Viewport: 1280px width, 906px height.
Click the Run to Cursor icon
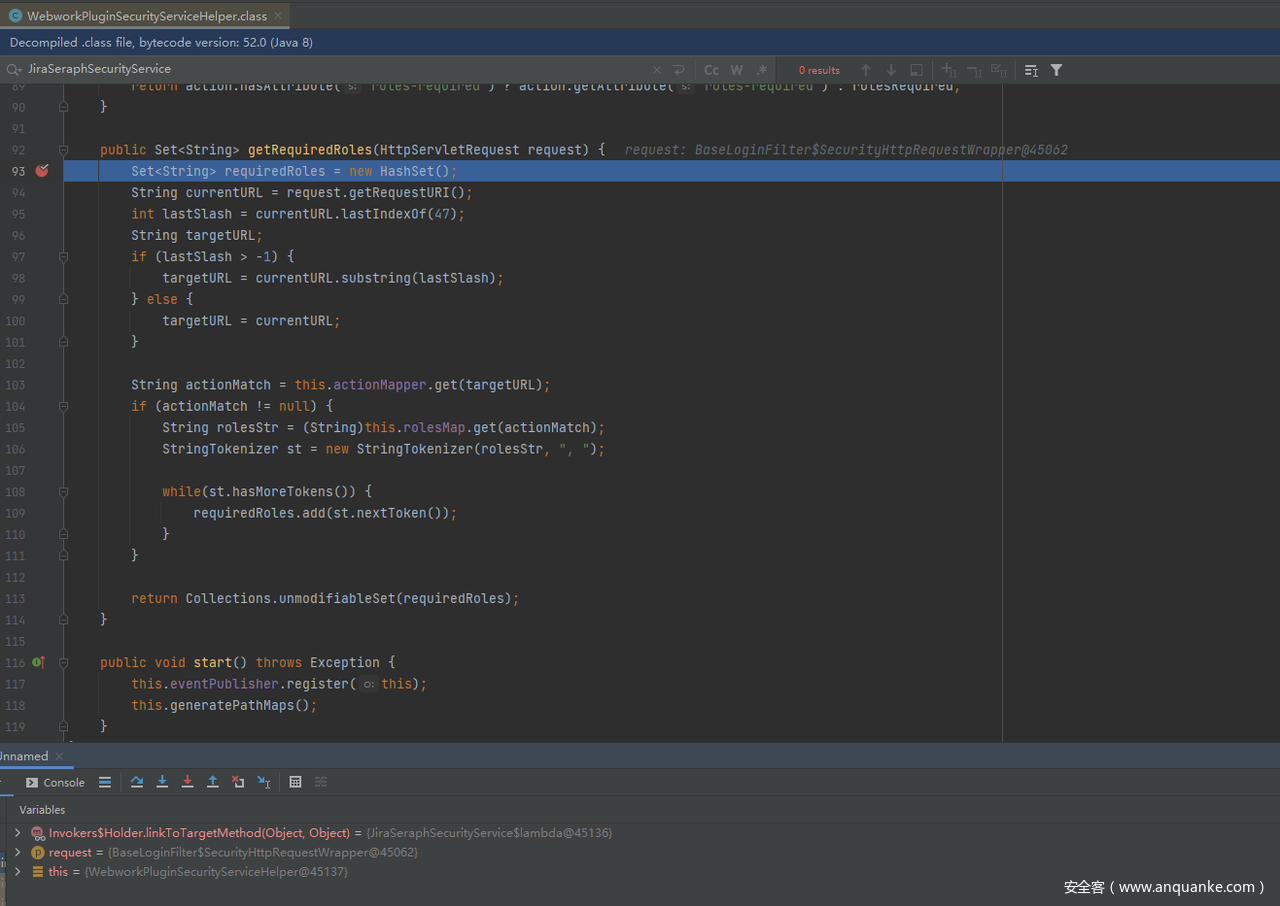point(264,782)
